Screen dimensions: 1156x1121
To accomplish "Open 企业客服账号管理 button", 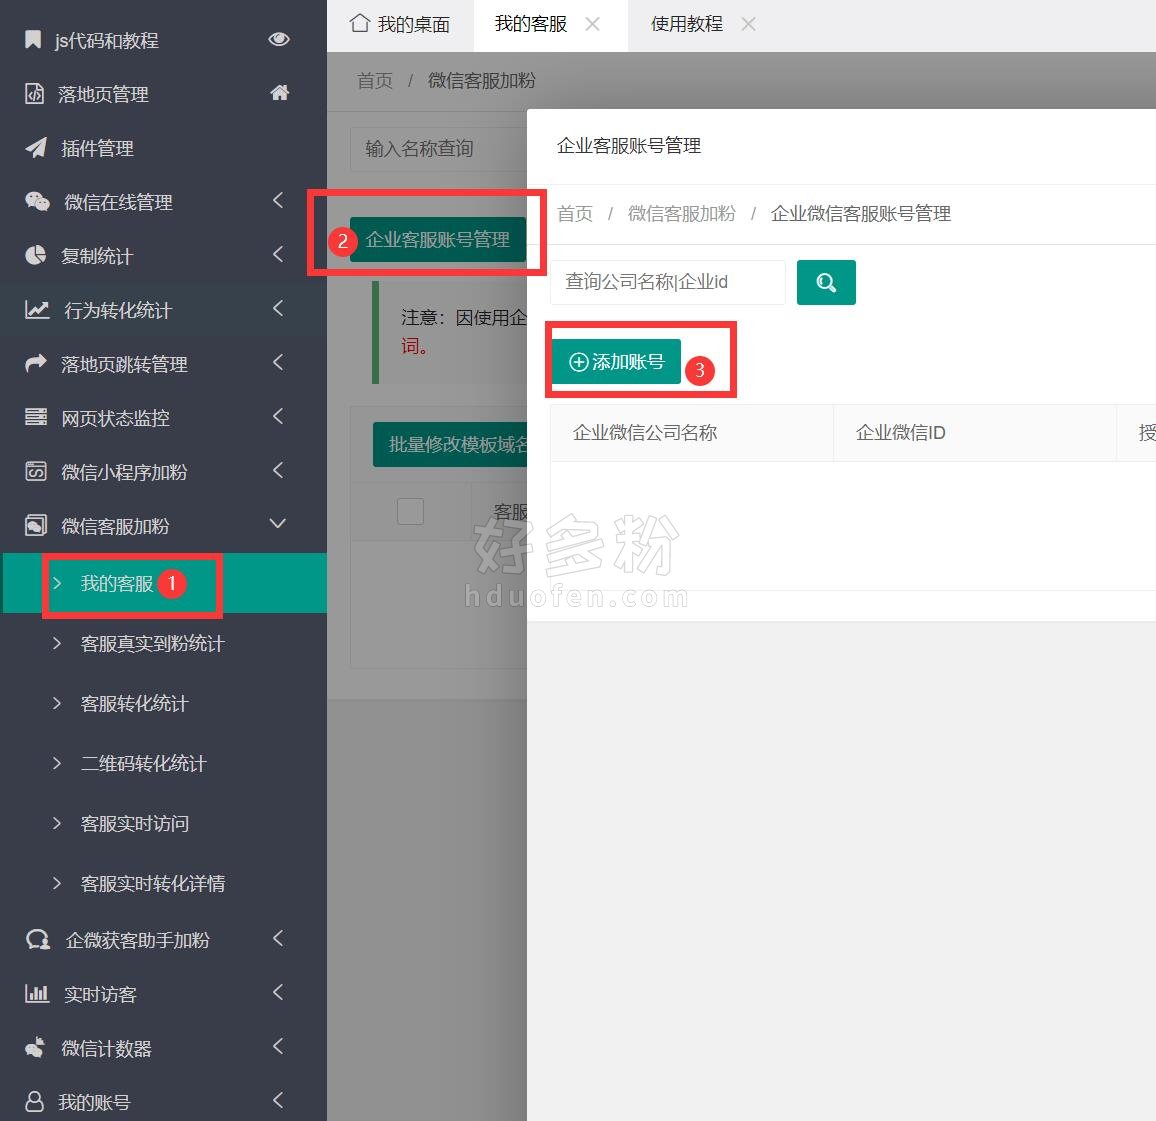I will (x=437, y=240).
